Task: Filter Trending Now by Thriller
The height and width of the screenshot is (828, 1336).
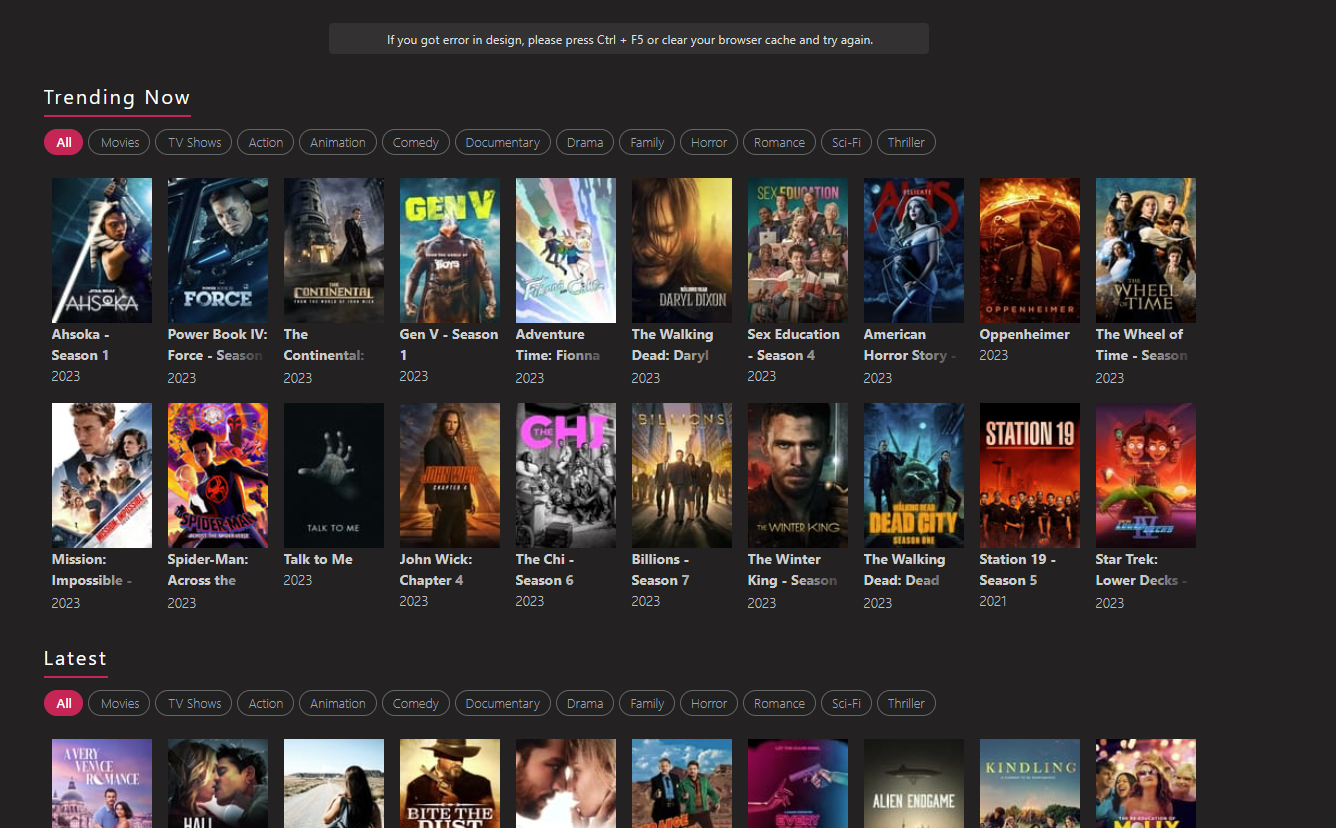Action: point(906,142)
